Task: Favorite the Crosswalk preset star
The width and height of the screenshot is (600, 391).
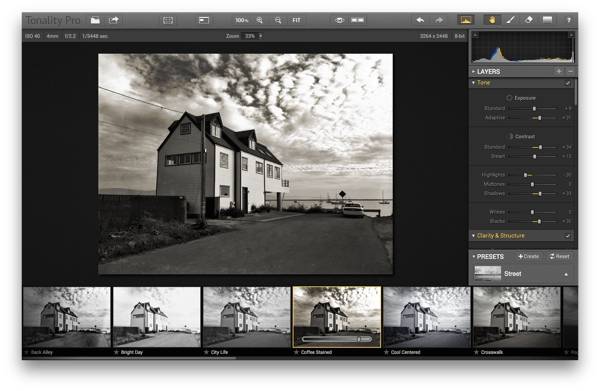Action: 476,352
